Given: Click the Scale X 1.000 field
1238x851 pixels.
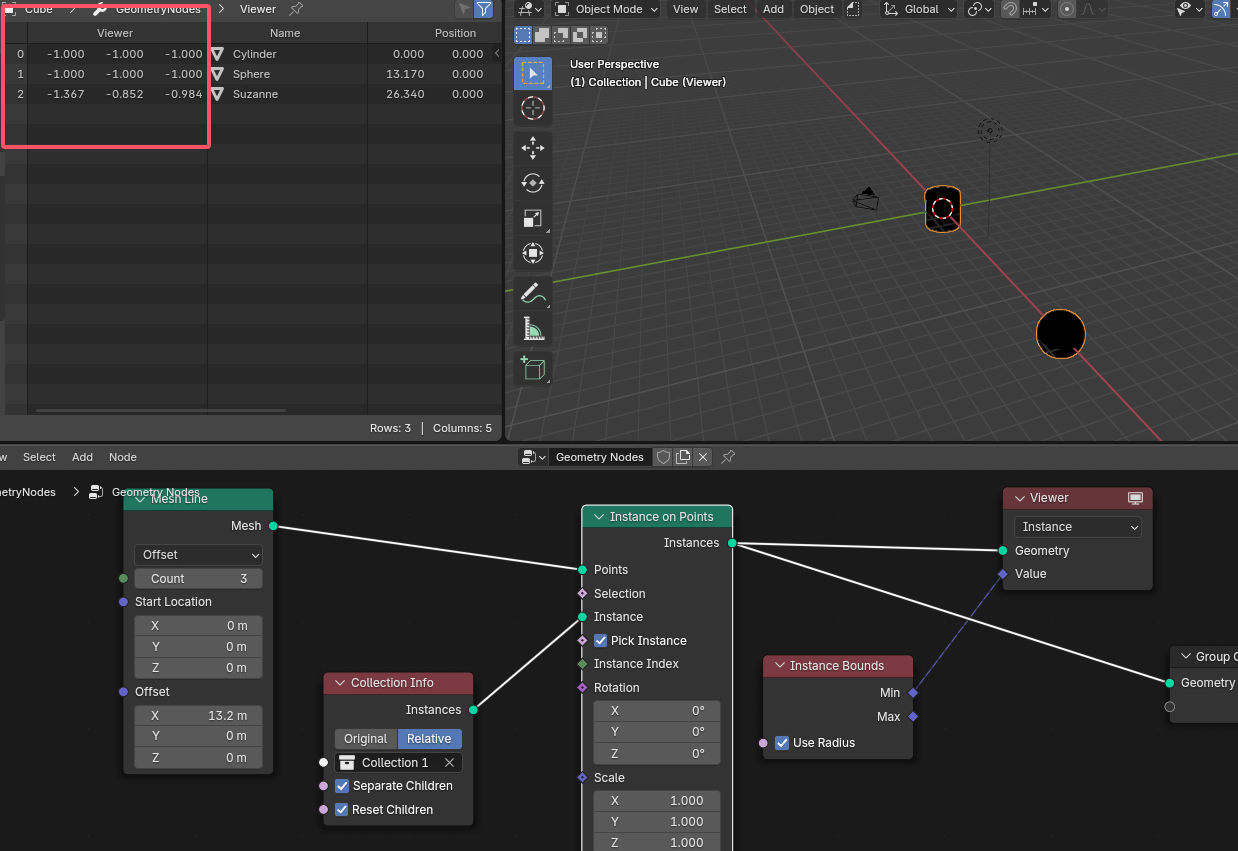Looking at the screenshot, I should (x=657, y=801).
